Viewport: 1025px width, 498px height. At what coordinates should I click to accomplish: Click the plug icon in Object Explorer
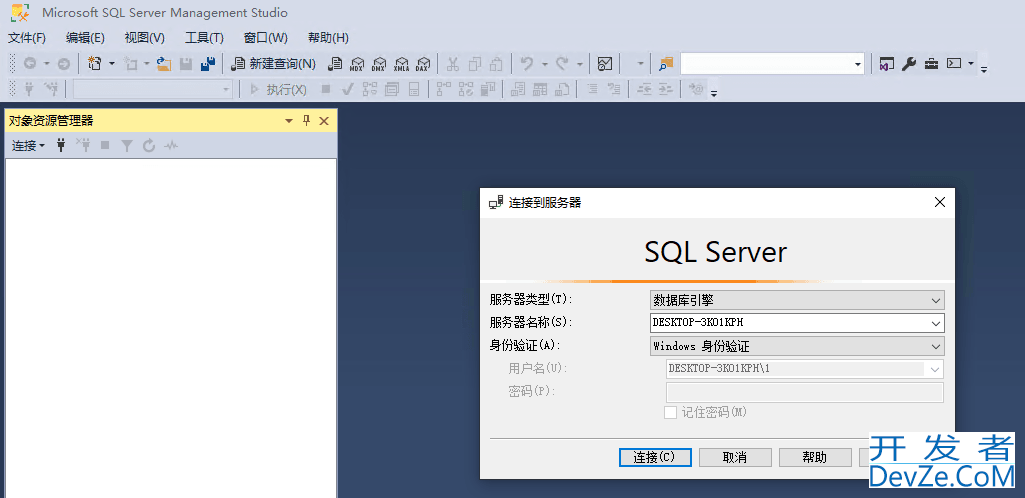tap(61, 146)
